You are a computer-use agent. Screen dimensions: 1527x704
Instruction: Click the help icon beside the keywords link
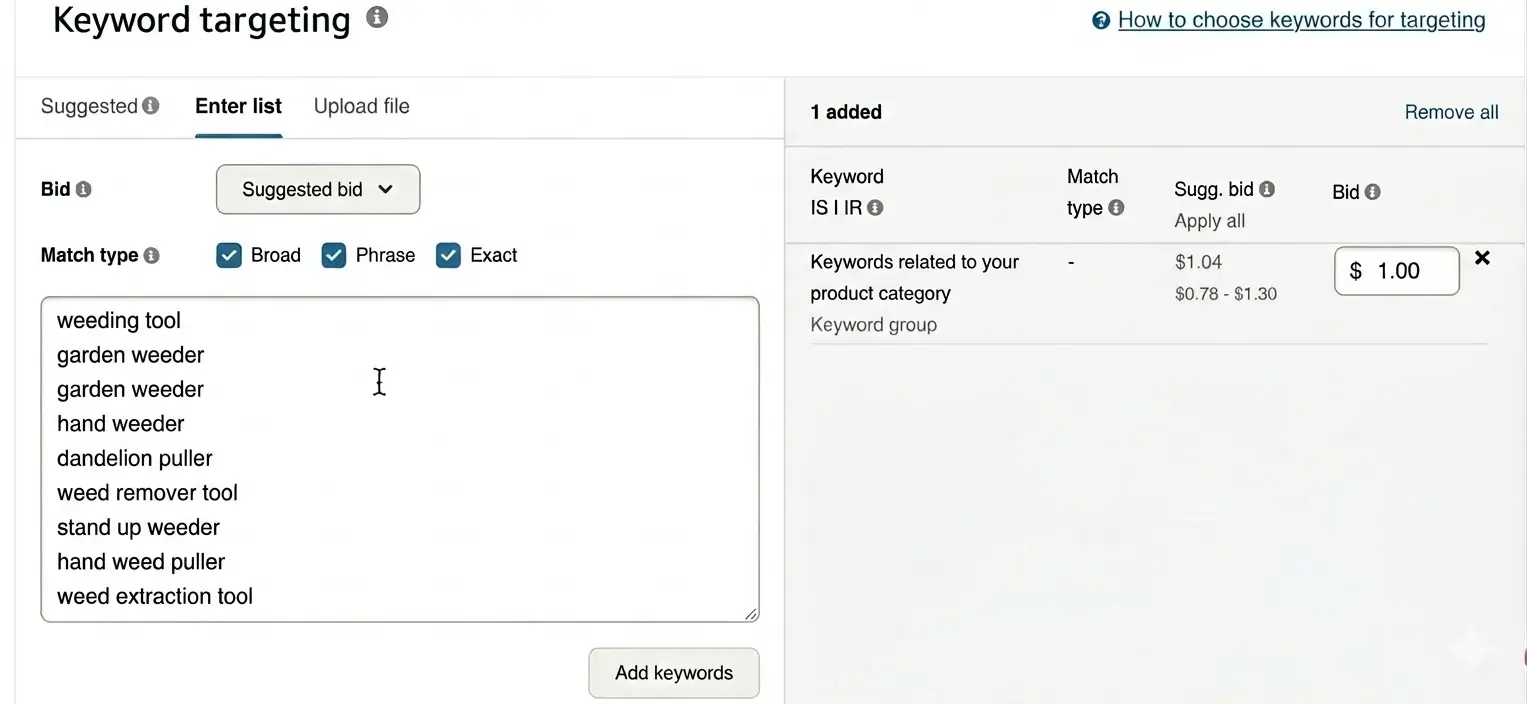coord(1101,19)
